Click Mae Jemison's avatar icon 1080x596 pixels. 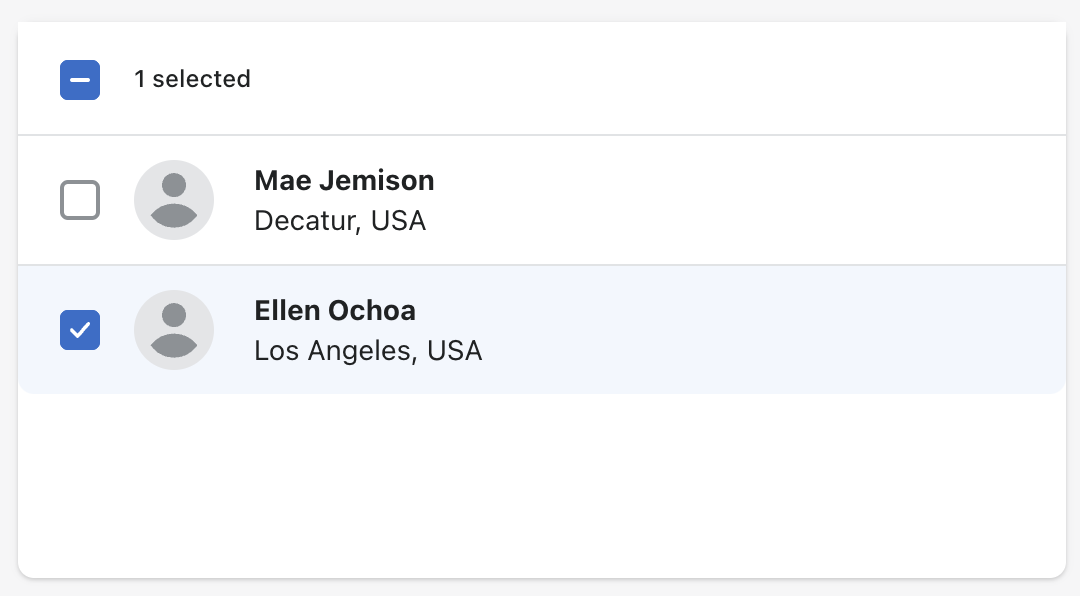(x=174, y=200)
